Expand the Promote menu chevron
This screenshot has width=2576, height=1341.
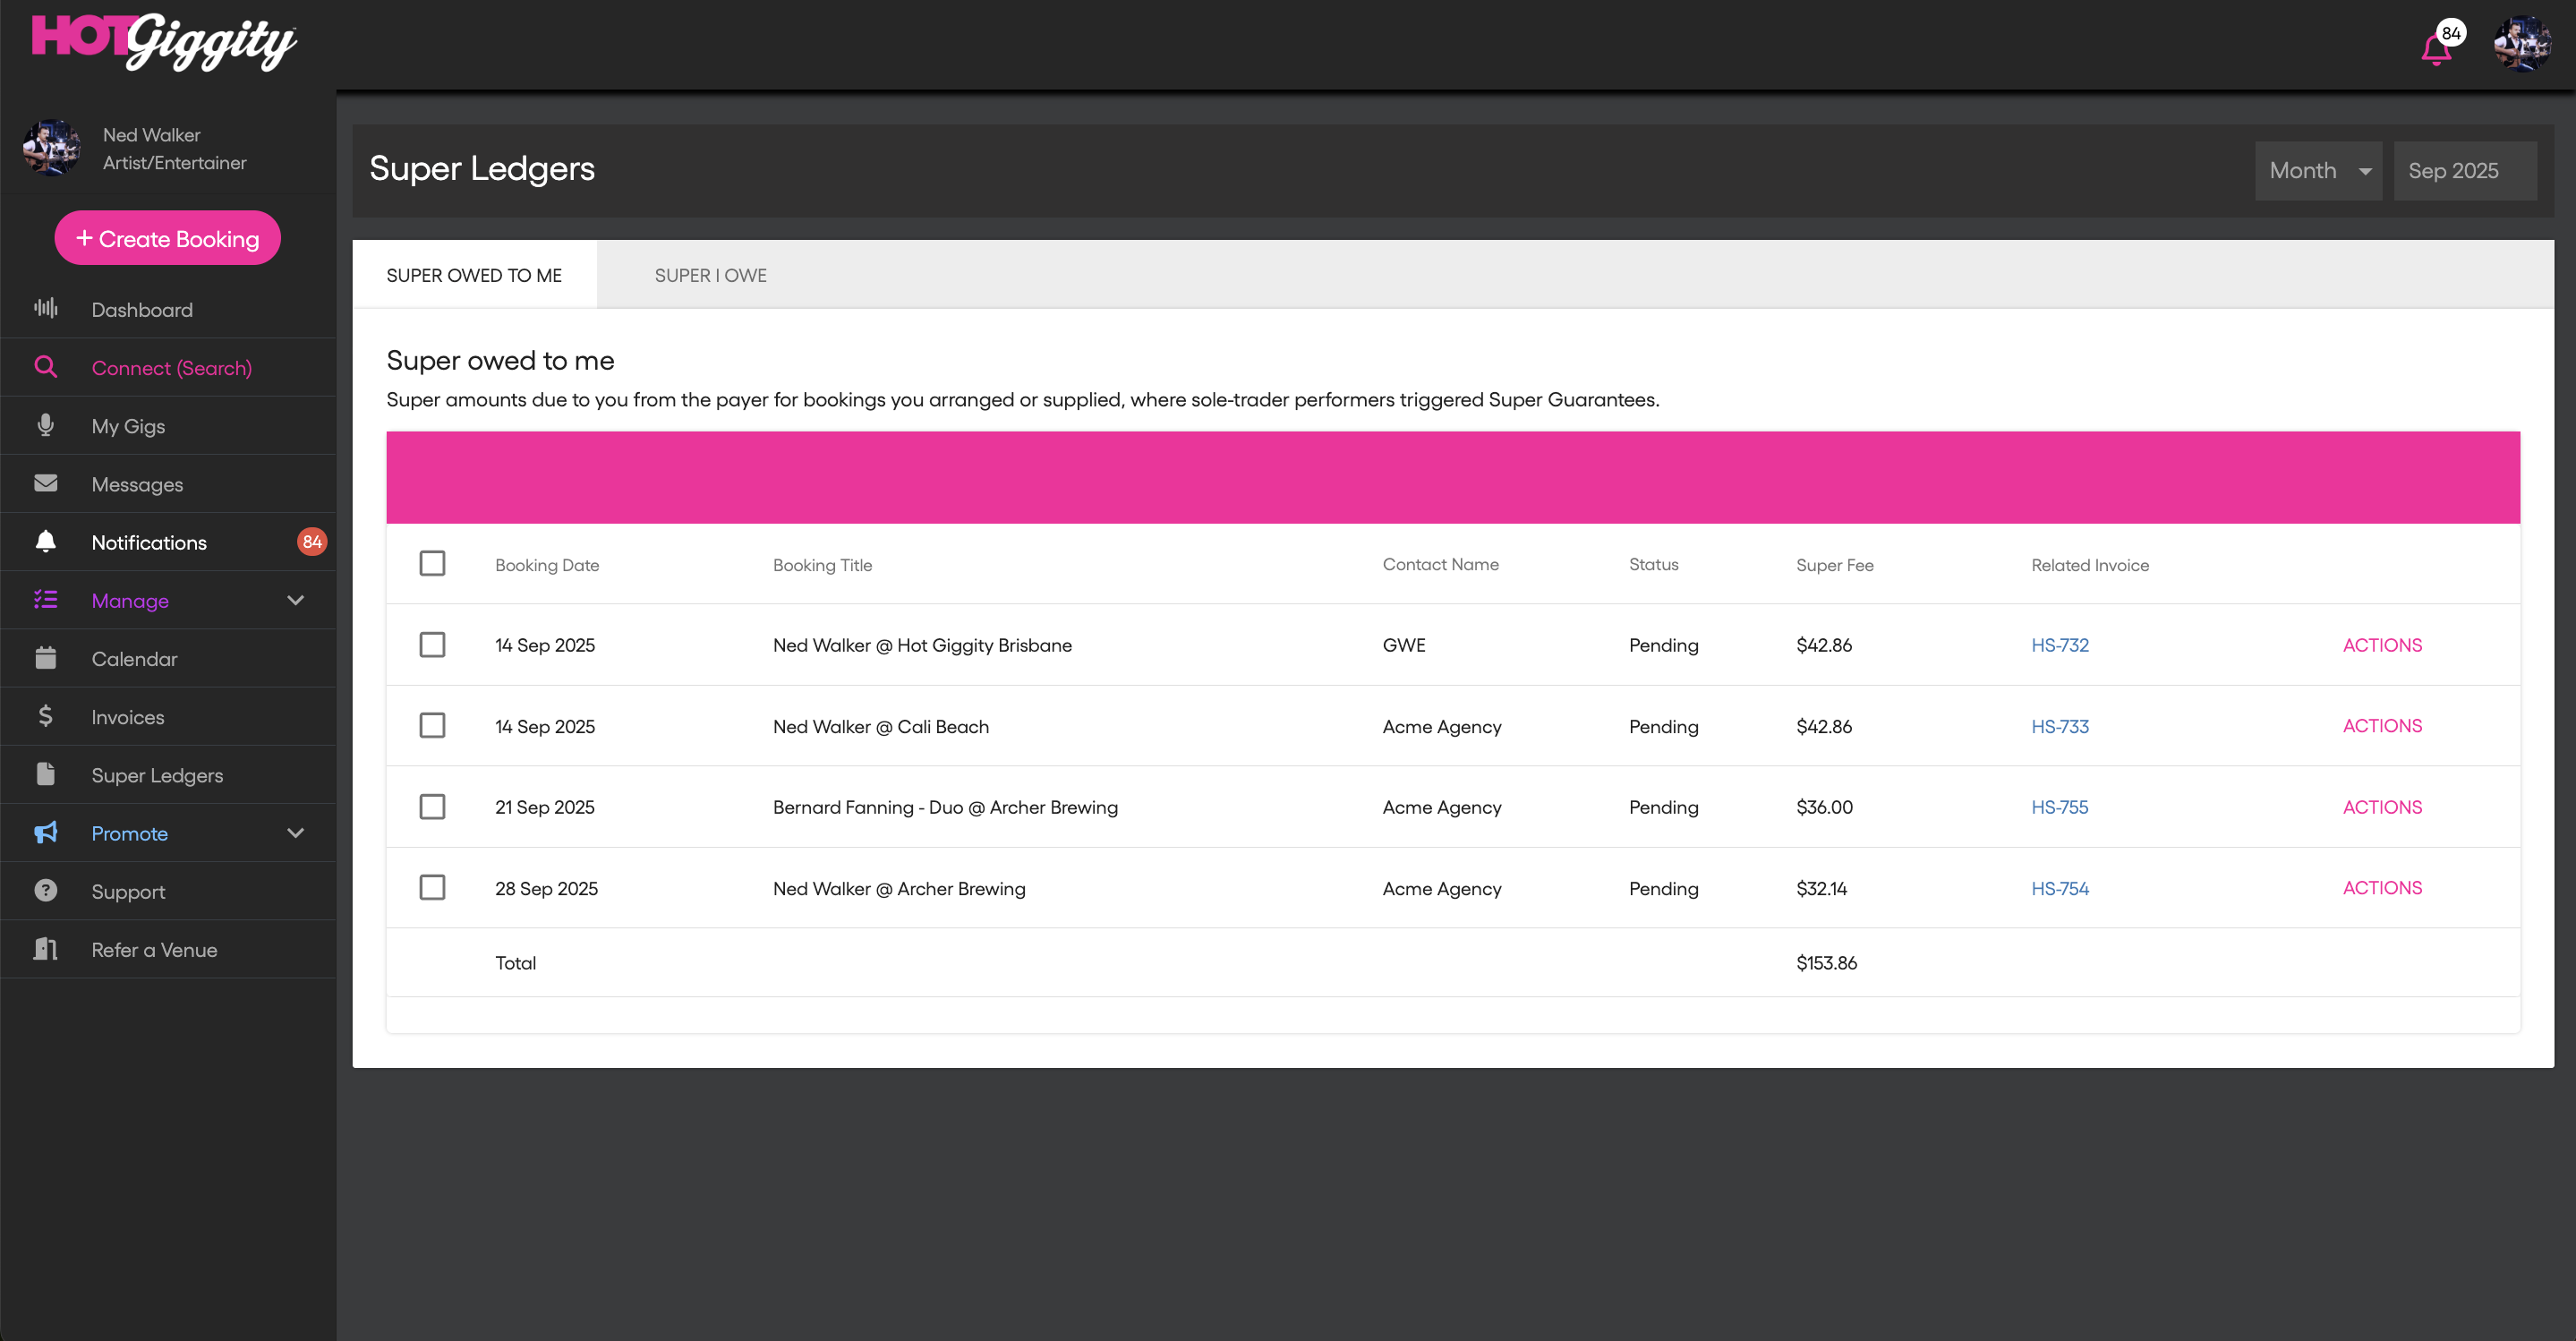[x=295, y=833]
